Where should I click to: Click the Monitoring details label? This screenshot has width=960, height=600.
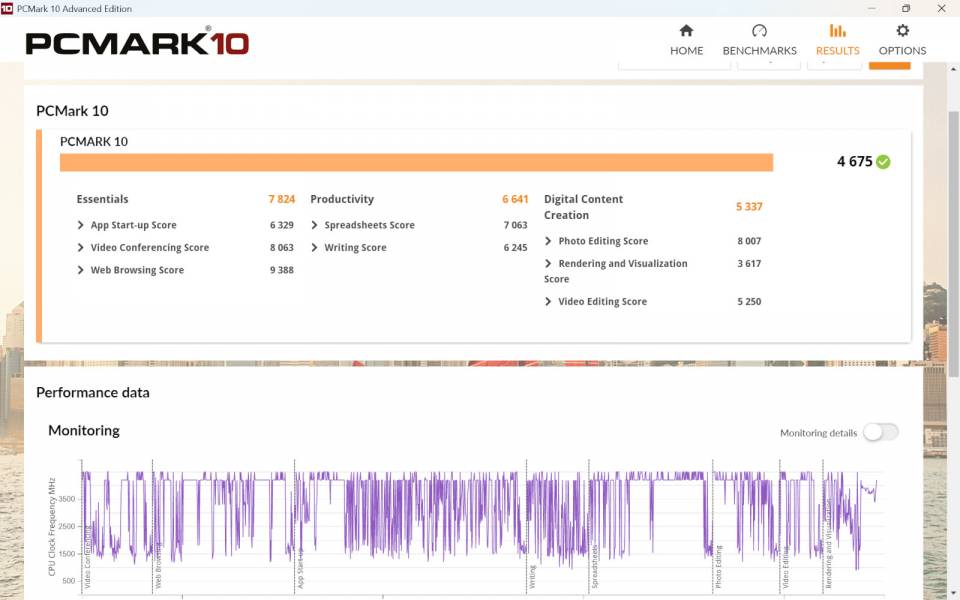coord(819,433)
